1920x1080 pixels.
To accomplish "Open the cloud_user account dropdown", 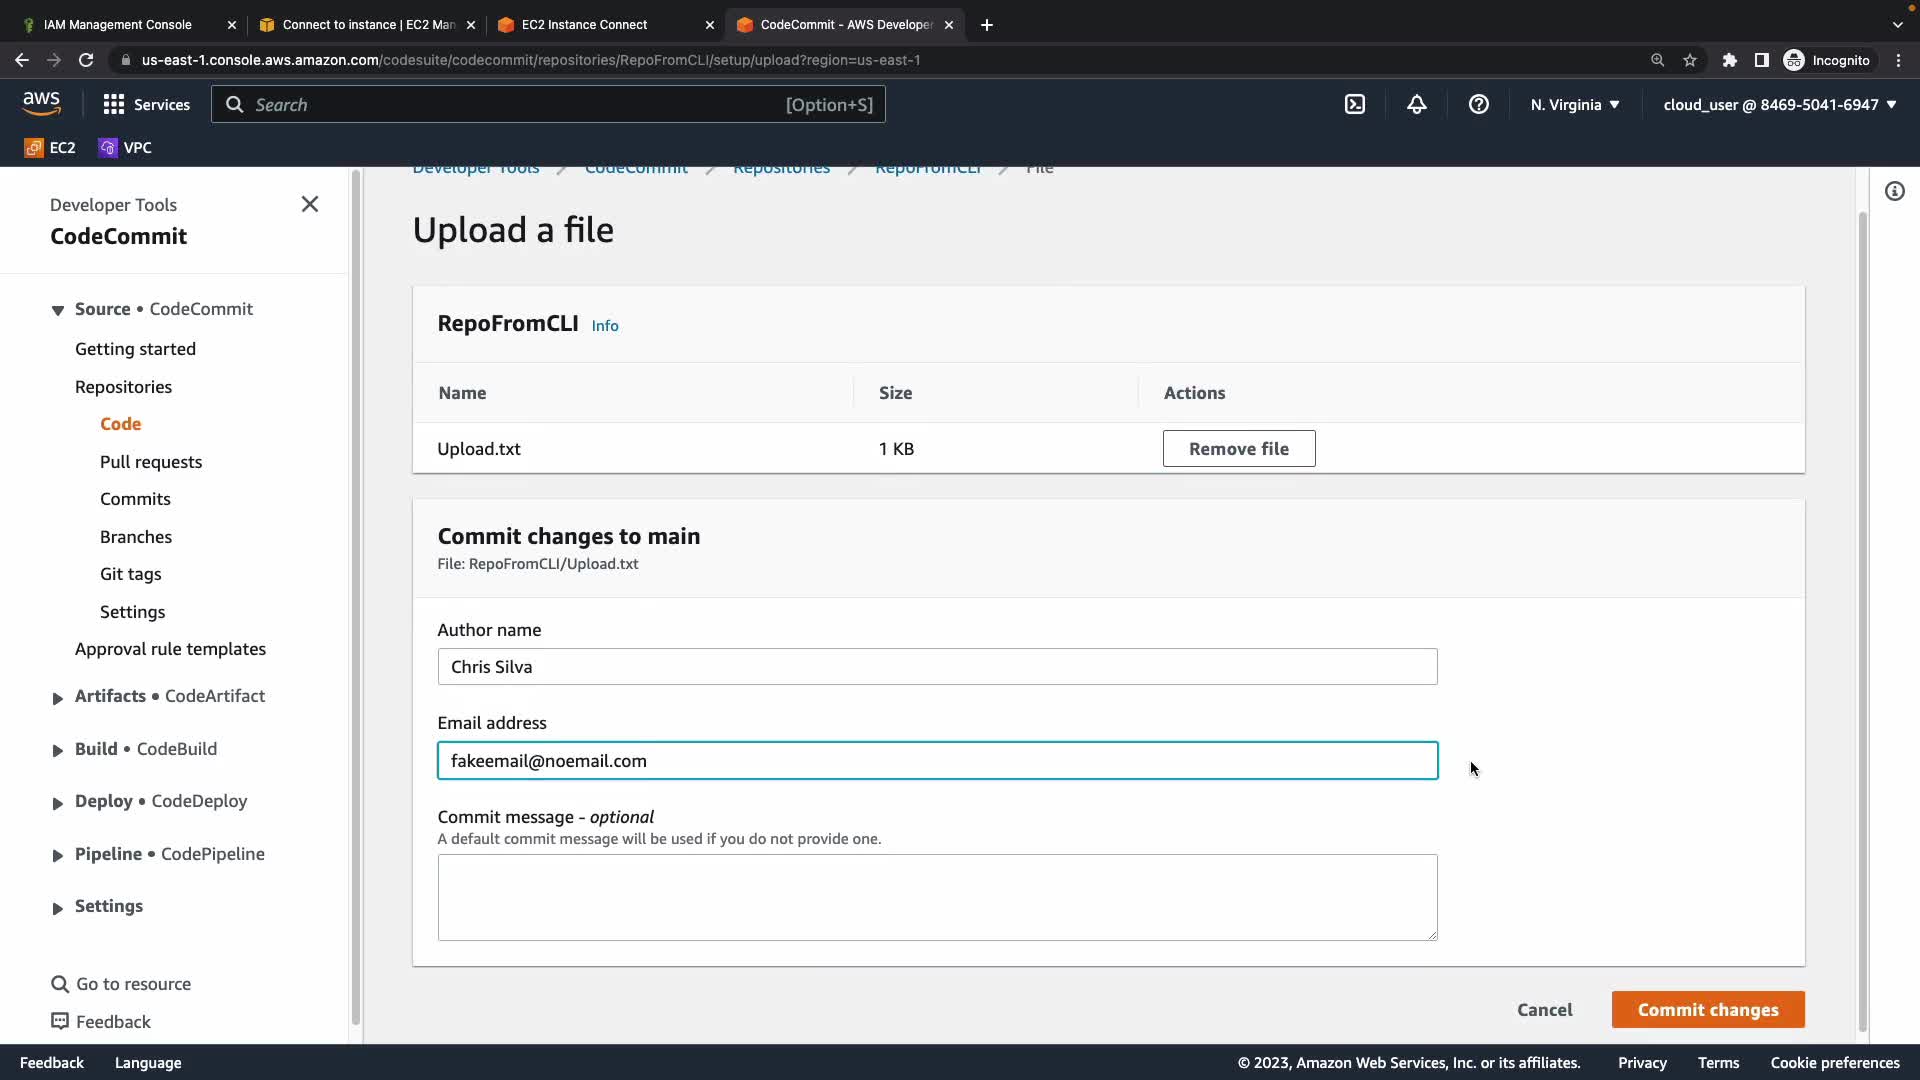I will (x=1780, y=104).
